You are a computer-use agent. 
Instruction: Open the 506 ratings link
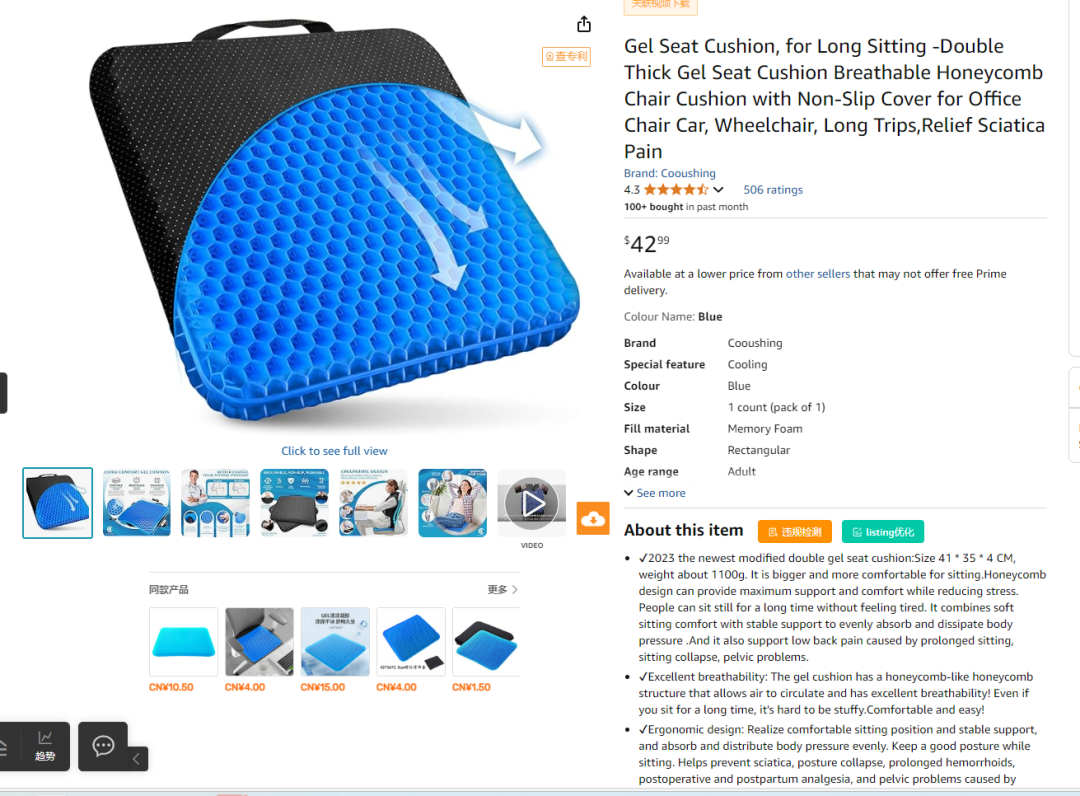pos(773,189)
